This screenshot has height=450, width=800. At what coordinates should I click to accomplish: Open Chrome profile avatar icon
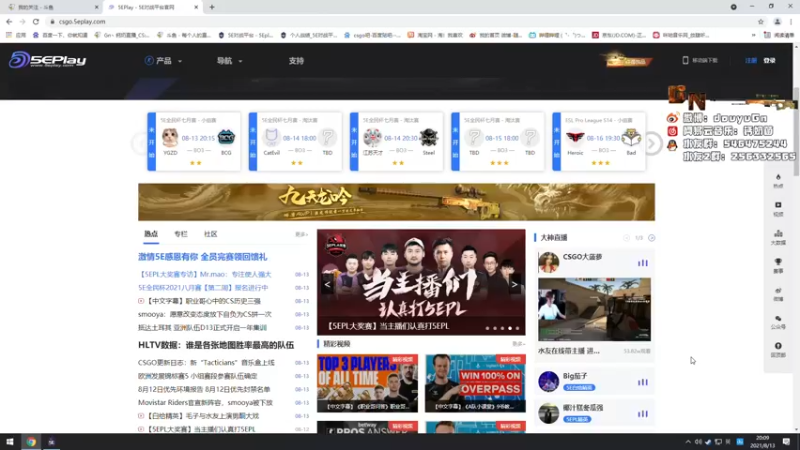777,21
